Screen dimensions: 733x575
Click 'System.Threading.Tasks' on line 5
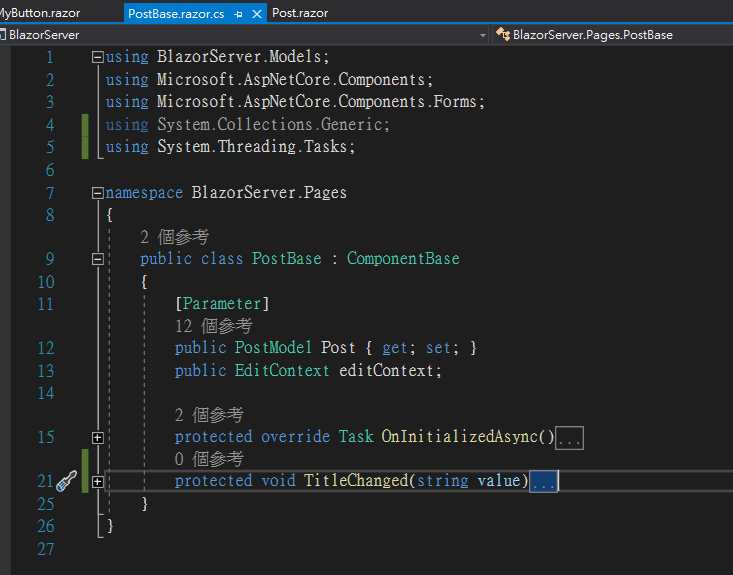[x=252, y=147]
